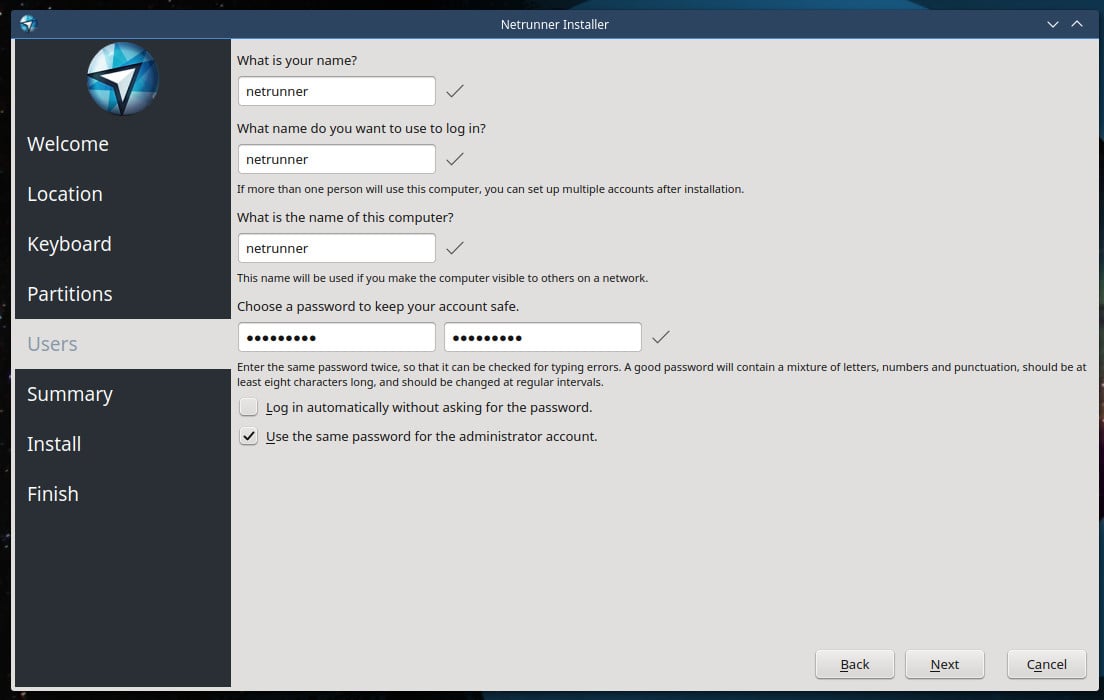Click the first password field
The image size is (1104, 700).
(336, 337)
